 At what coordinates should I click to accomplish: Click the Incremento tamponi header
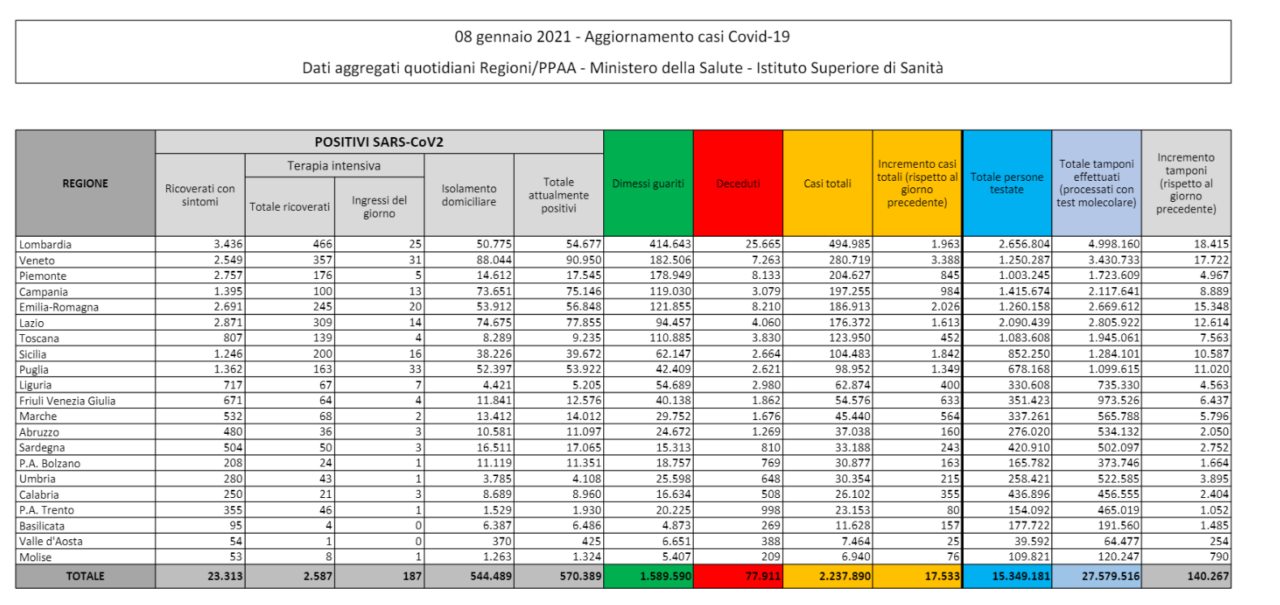point(1186,183)
